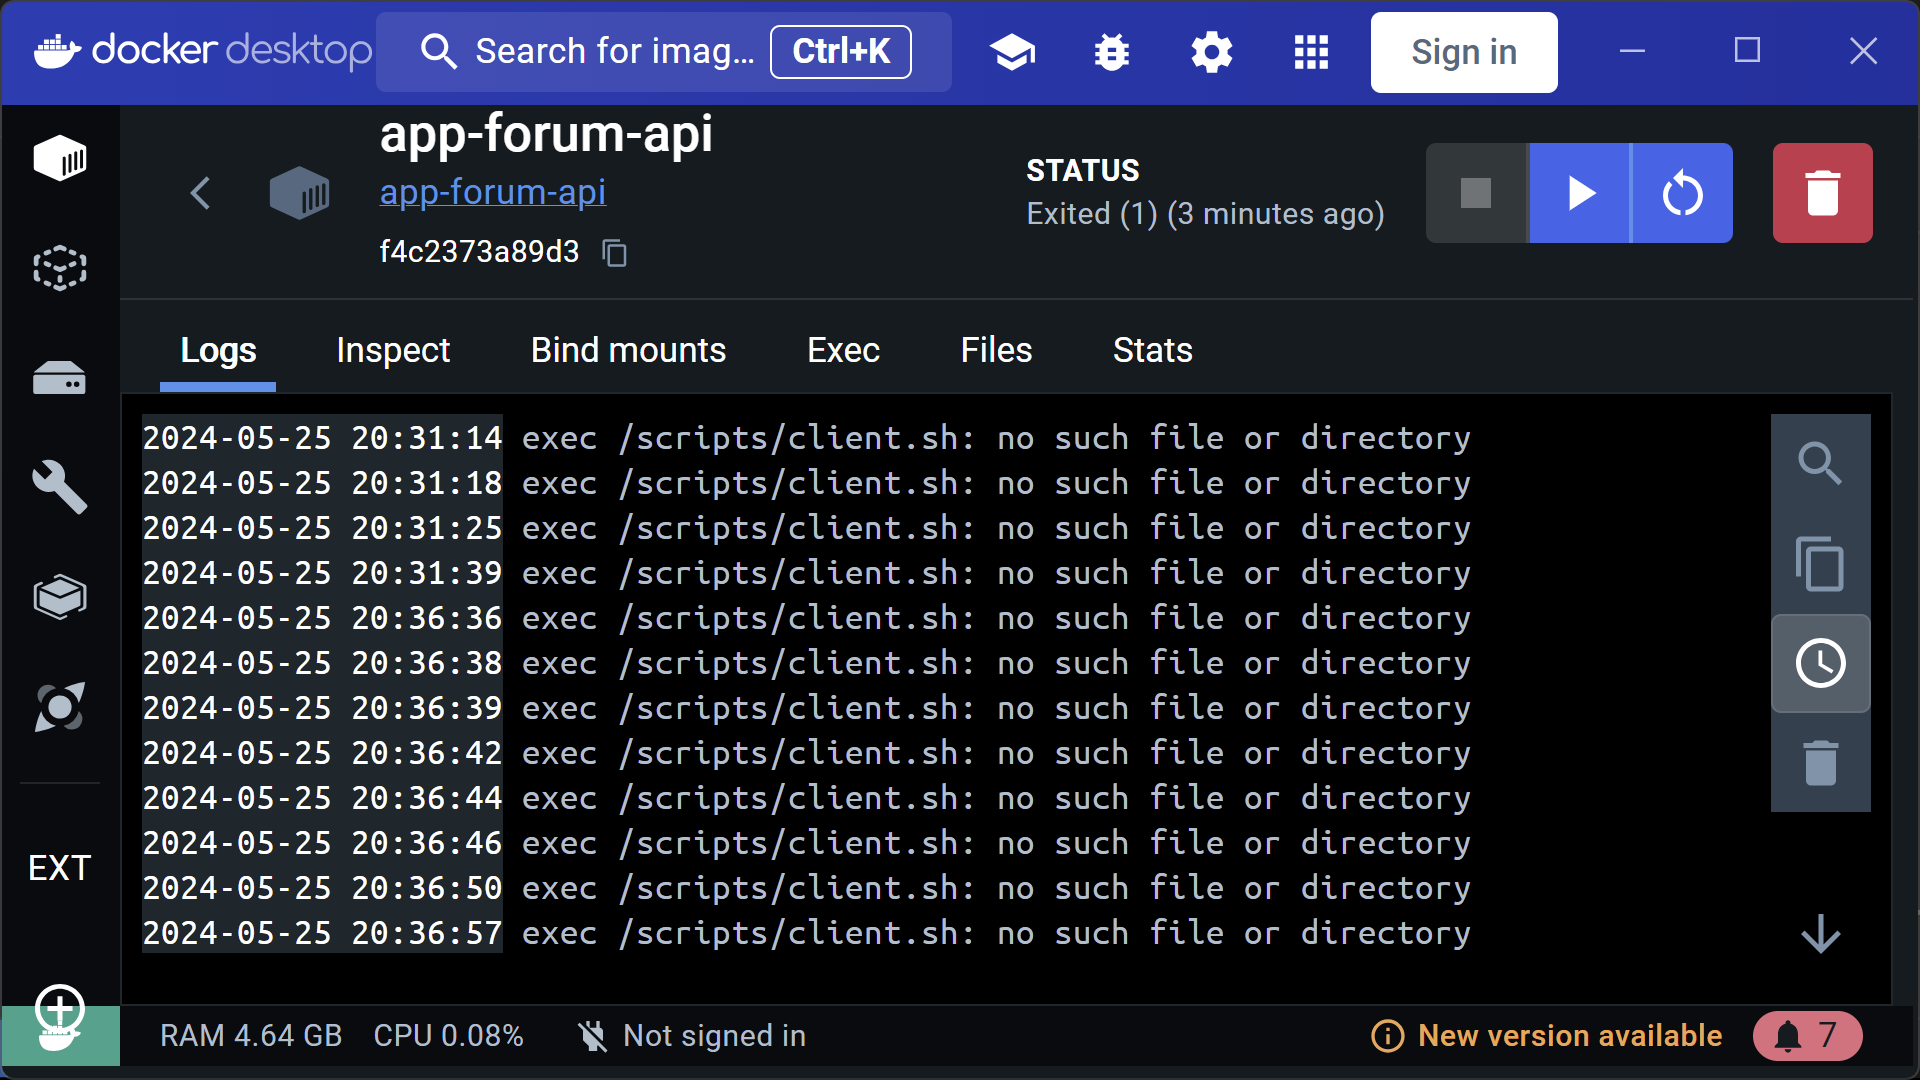The height and width of the screenshot is (1080, 1920).
Task: Click the RAM 4.64 GB status entry
Action: 251,1036
